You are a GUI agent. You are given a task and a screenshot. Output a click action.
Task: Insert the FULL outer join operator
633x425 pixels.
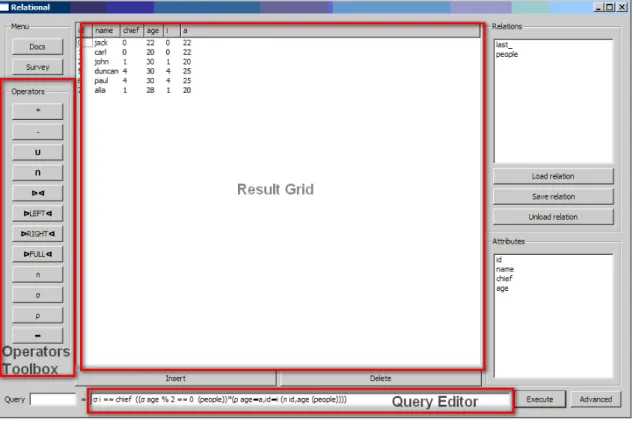38,254
